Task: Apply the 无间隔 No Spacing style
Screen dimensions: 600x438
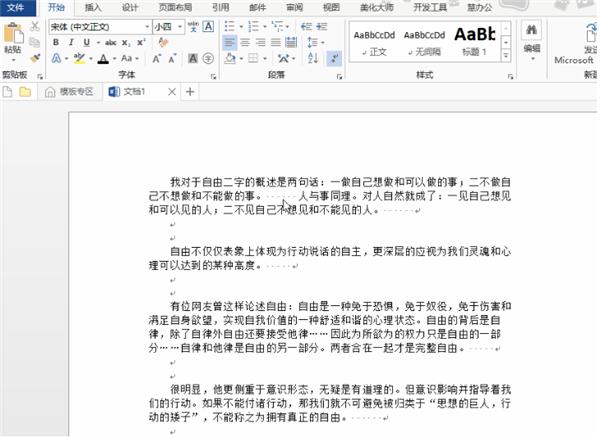Action: pos(424,42)
